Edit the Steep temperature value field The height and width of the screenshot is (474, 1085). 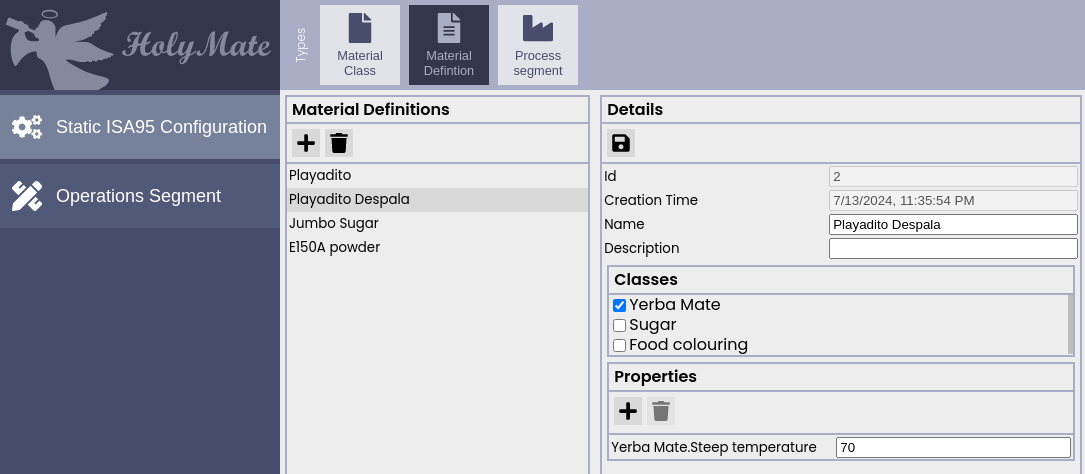click(x=953, y=448)
